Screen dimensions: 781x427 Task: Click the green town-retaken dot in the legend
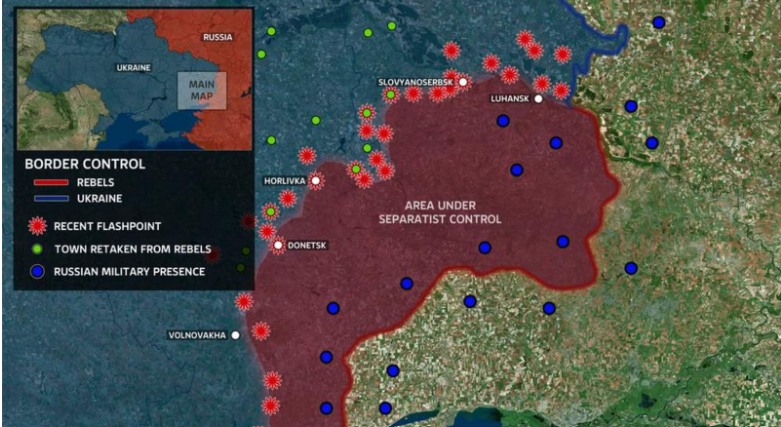tap(37, 249)
